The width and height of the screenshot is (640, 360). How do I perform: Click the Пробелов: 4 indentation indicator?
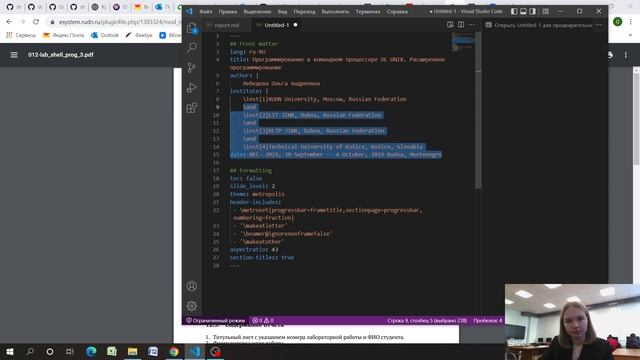point(488,320)
